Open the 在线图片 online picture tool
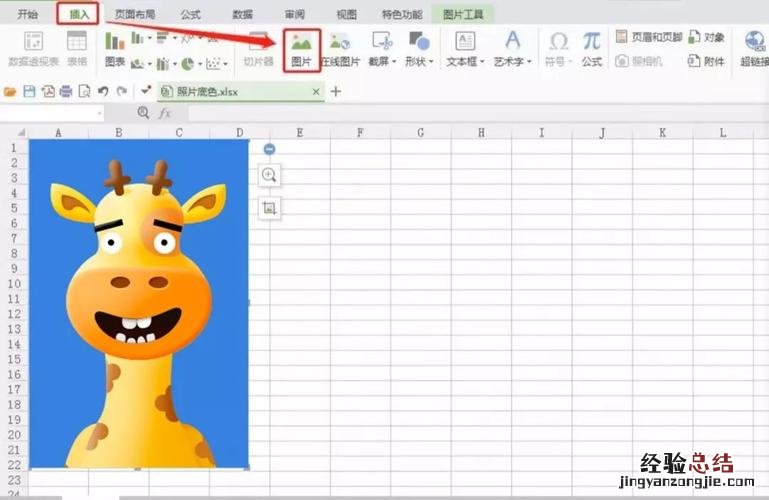 coord(340,47)
